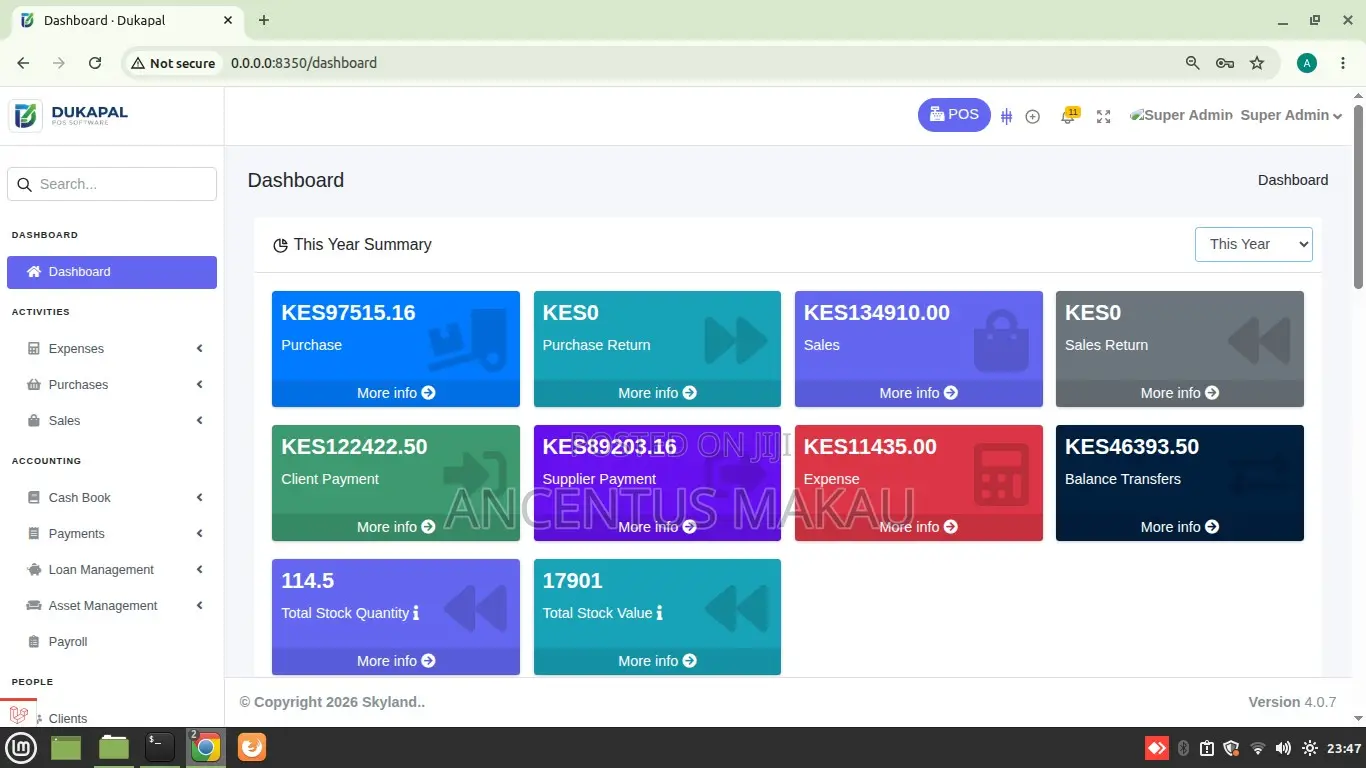Expand the Sales chevron arrow
1366x768 pixels.
point(200,421)
